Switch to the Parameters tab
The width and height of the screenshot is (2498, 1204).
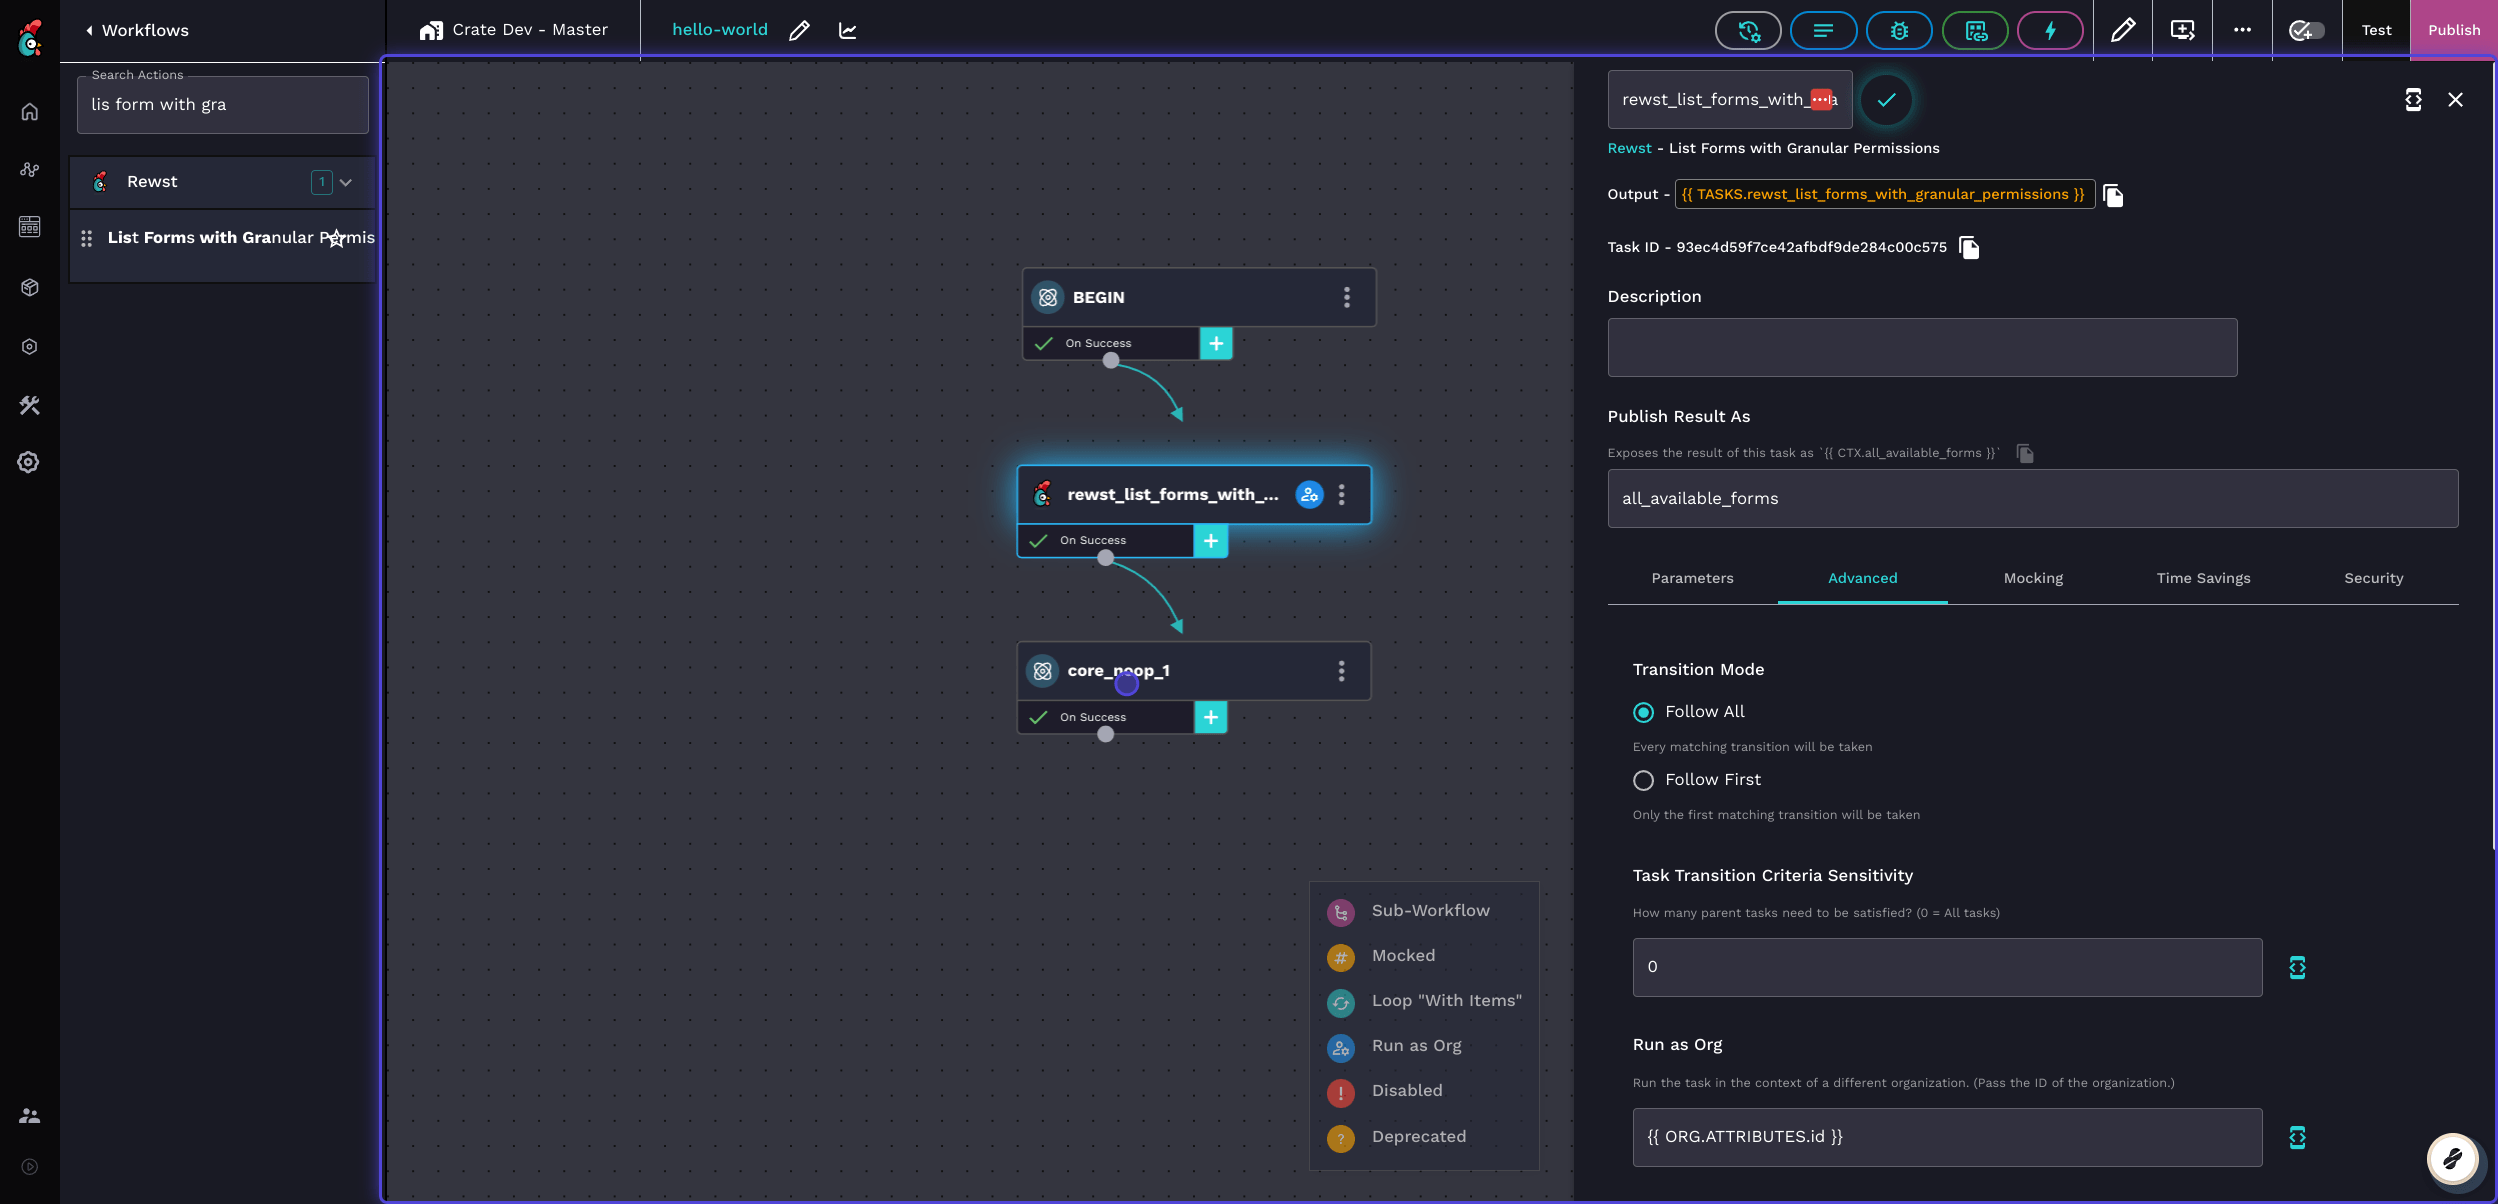tap(1692, 578)
